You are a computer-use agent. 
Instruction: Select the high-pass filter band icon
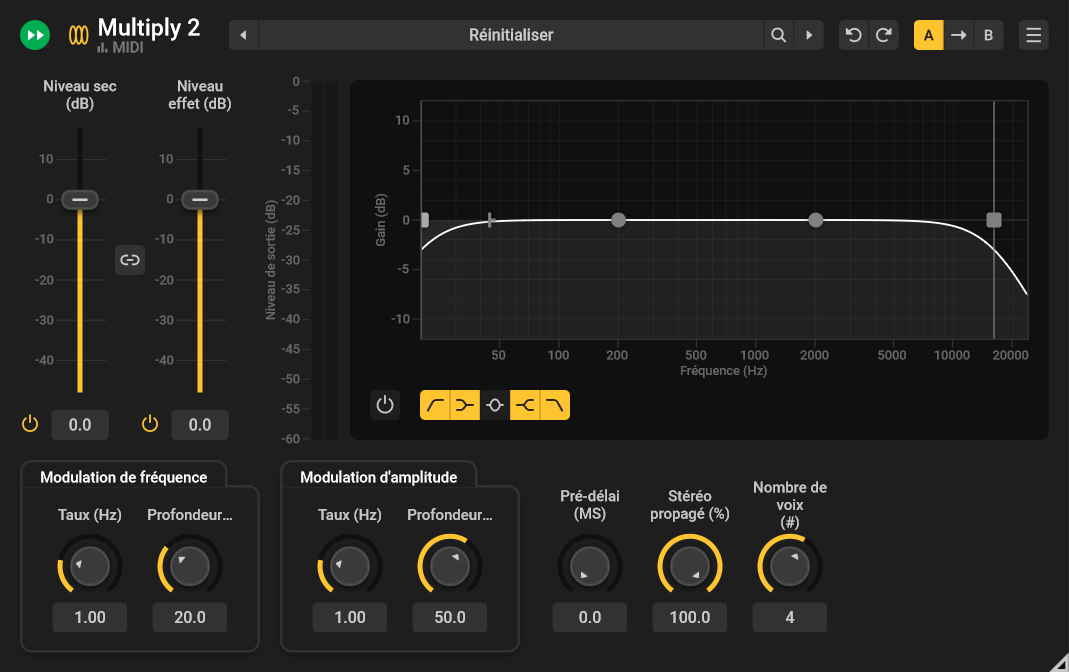(435, 406)
